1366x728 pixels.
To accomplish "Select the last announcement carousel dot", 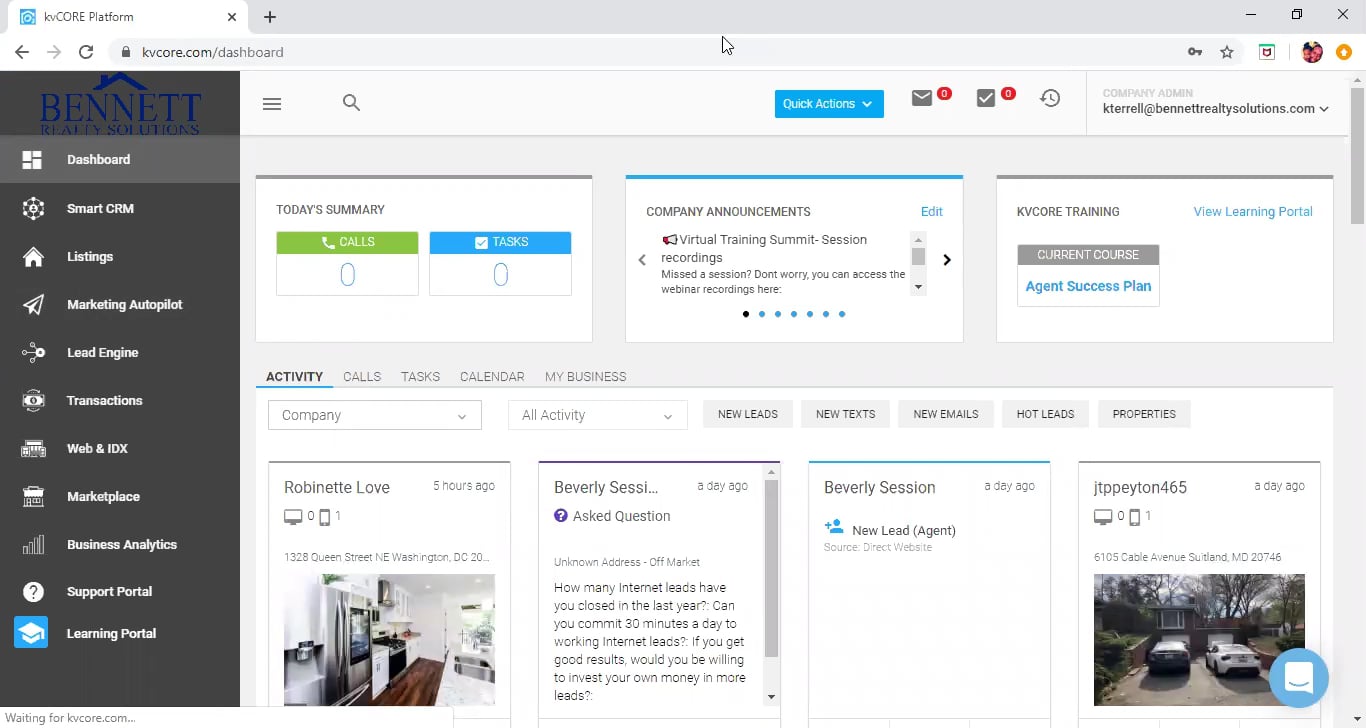I will pyautogui.click(x=842, y=314).
